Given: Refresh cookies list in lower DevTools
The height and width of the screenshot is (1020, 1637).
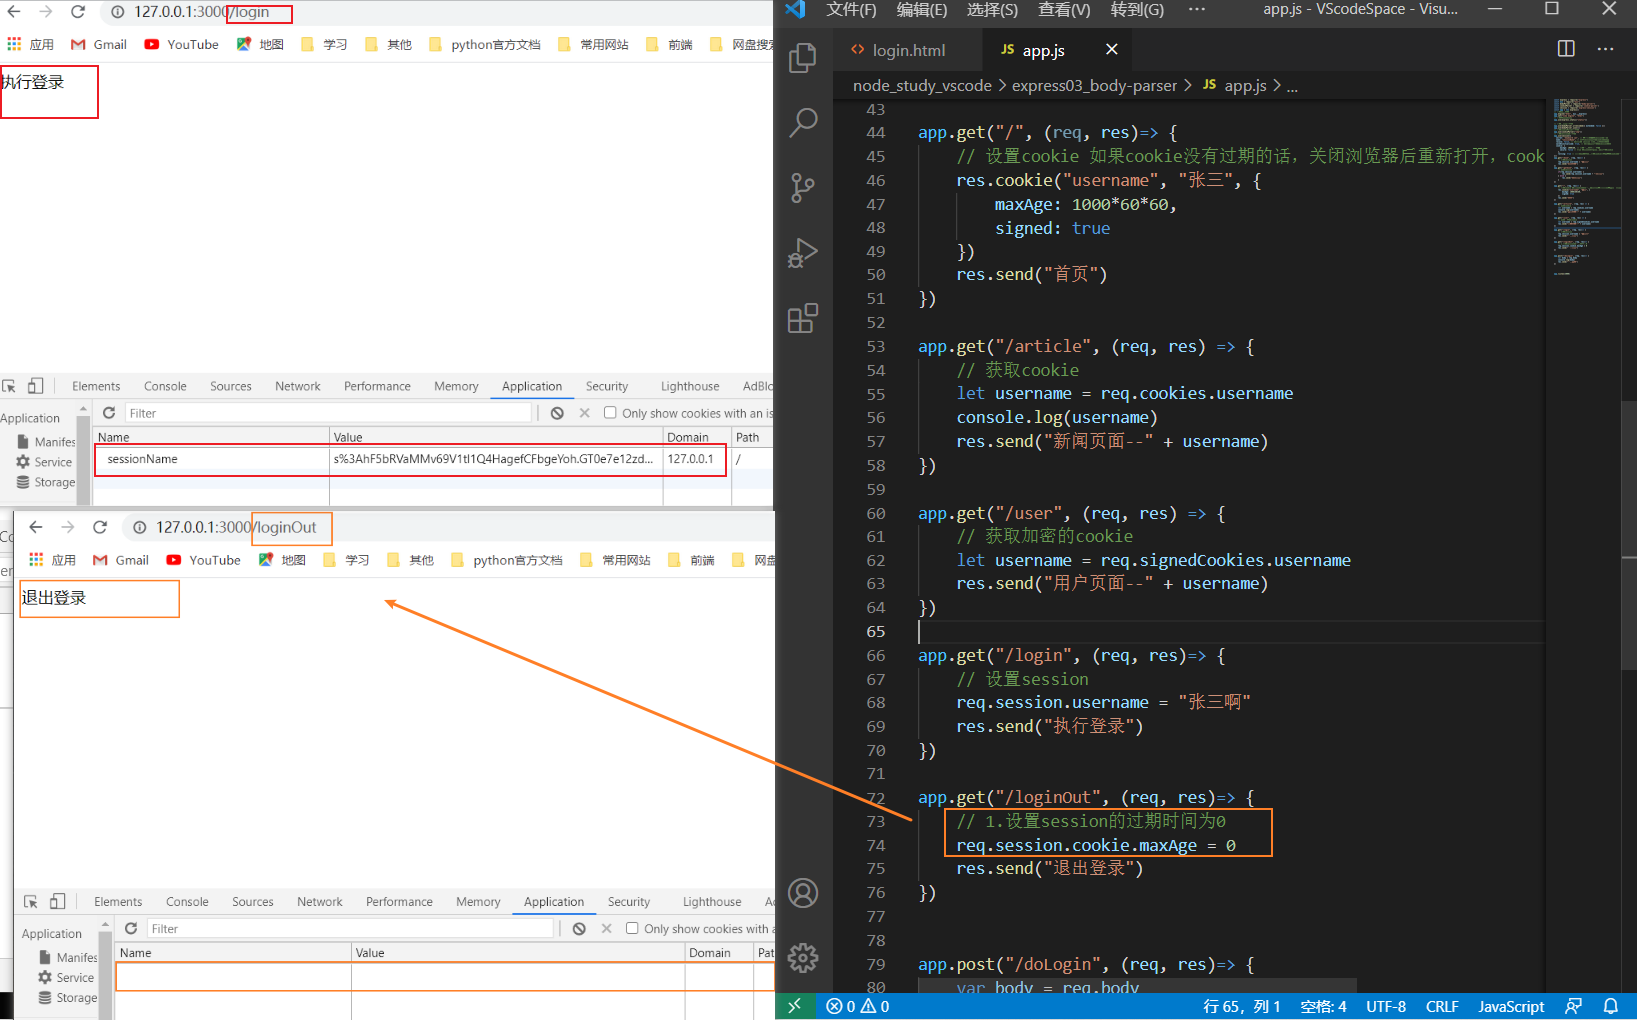Looking at the screenshot, I should point(131,928).
